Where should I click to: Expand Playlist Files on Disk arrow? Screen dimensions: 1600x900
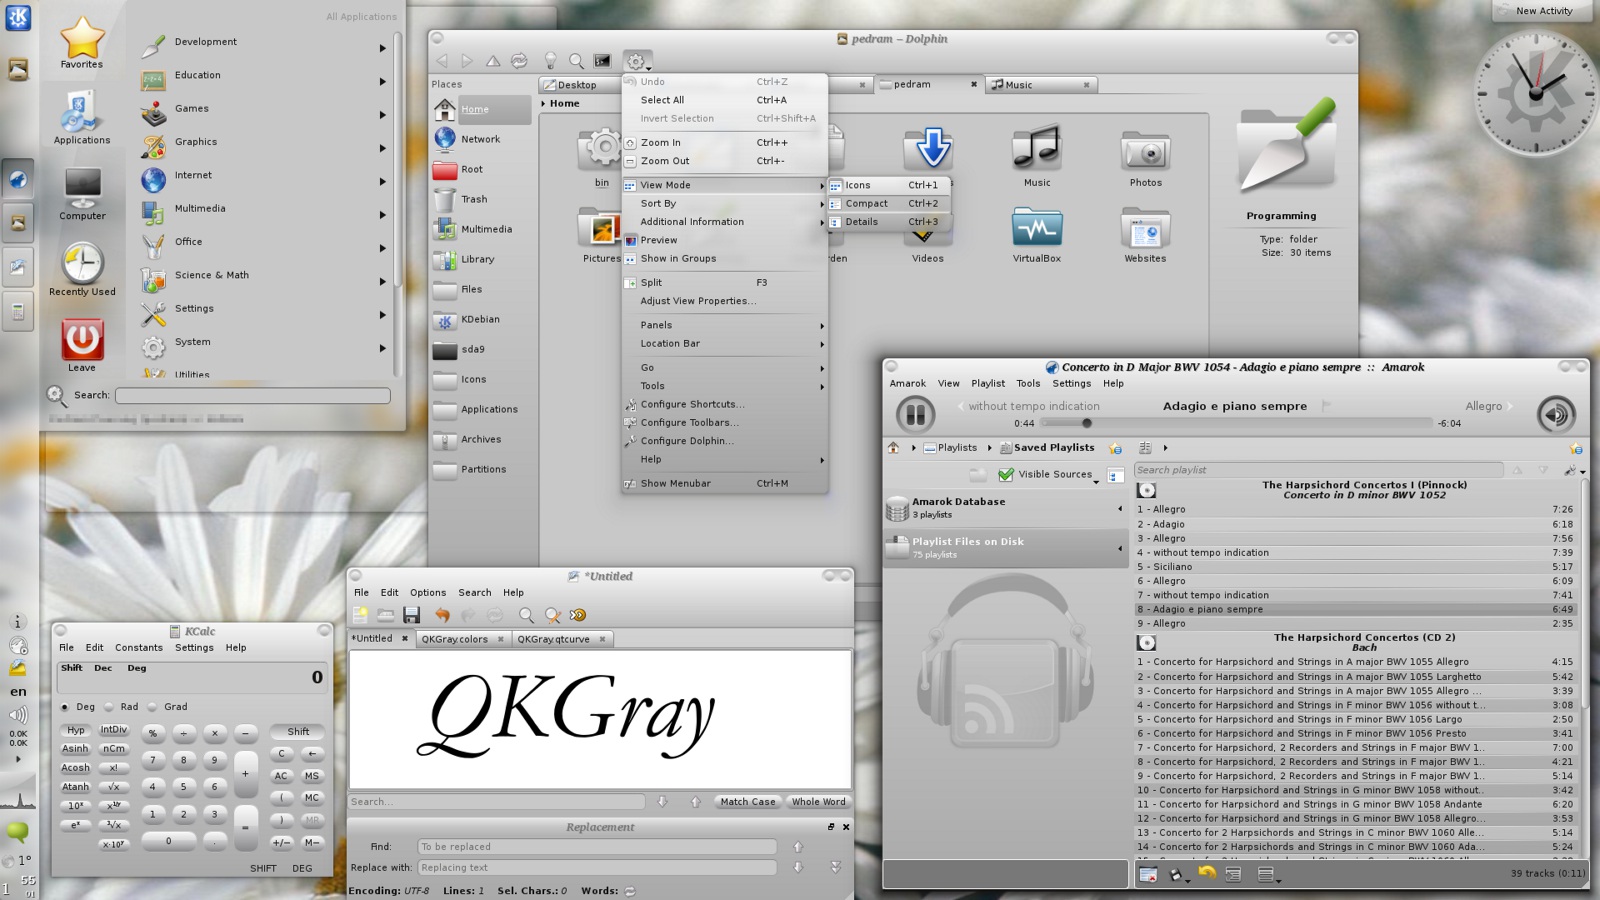pos(1120,548)
